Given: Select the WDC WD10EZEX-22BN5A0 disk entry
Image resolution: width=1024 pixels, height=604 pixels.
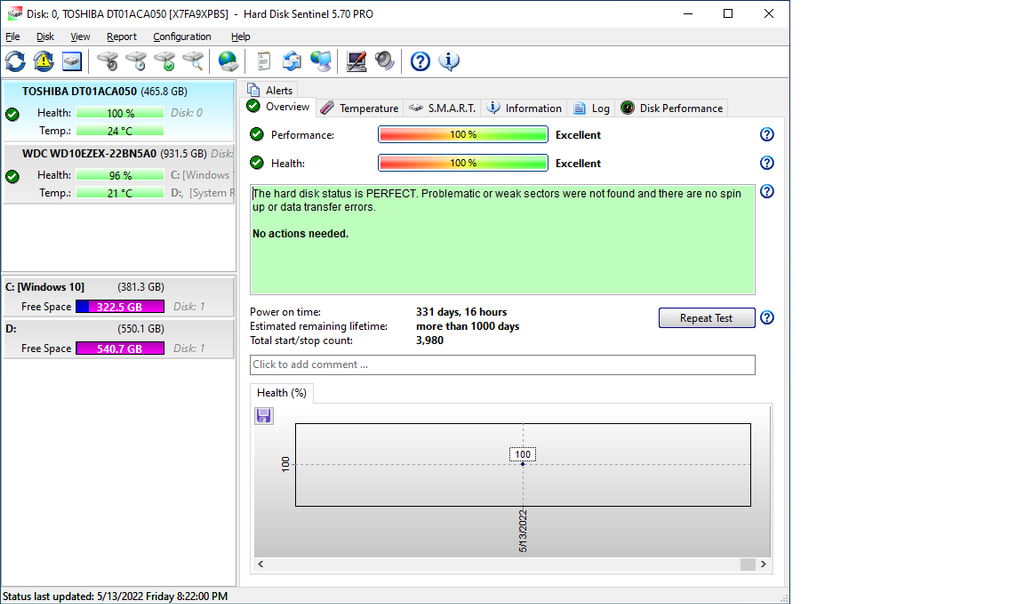Looking at the screenshot, I should point(118,174).
